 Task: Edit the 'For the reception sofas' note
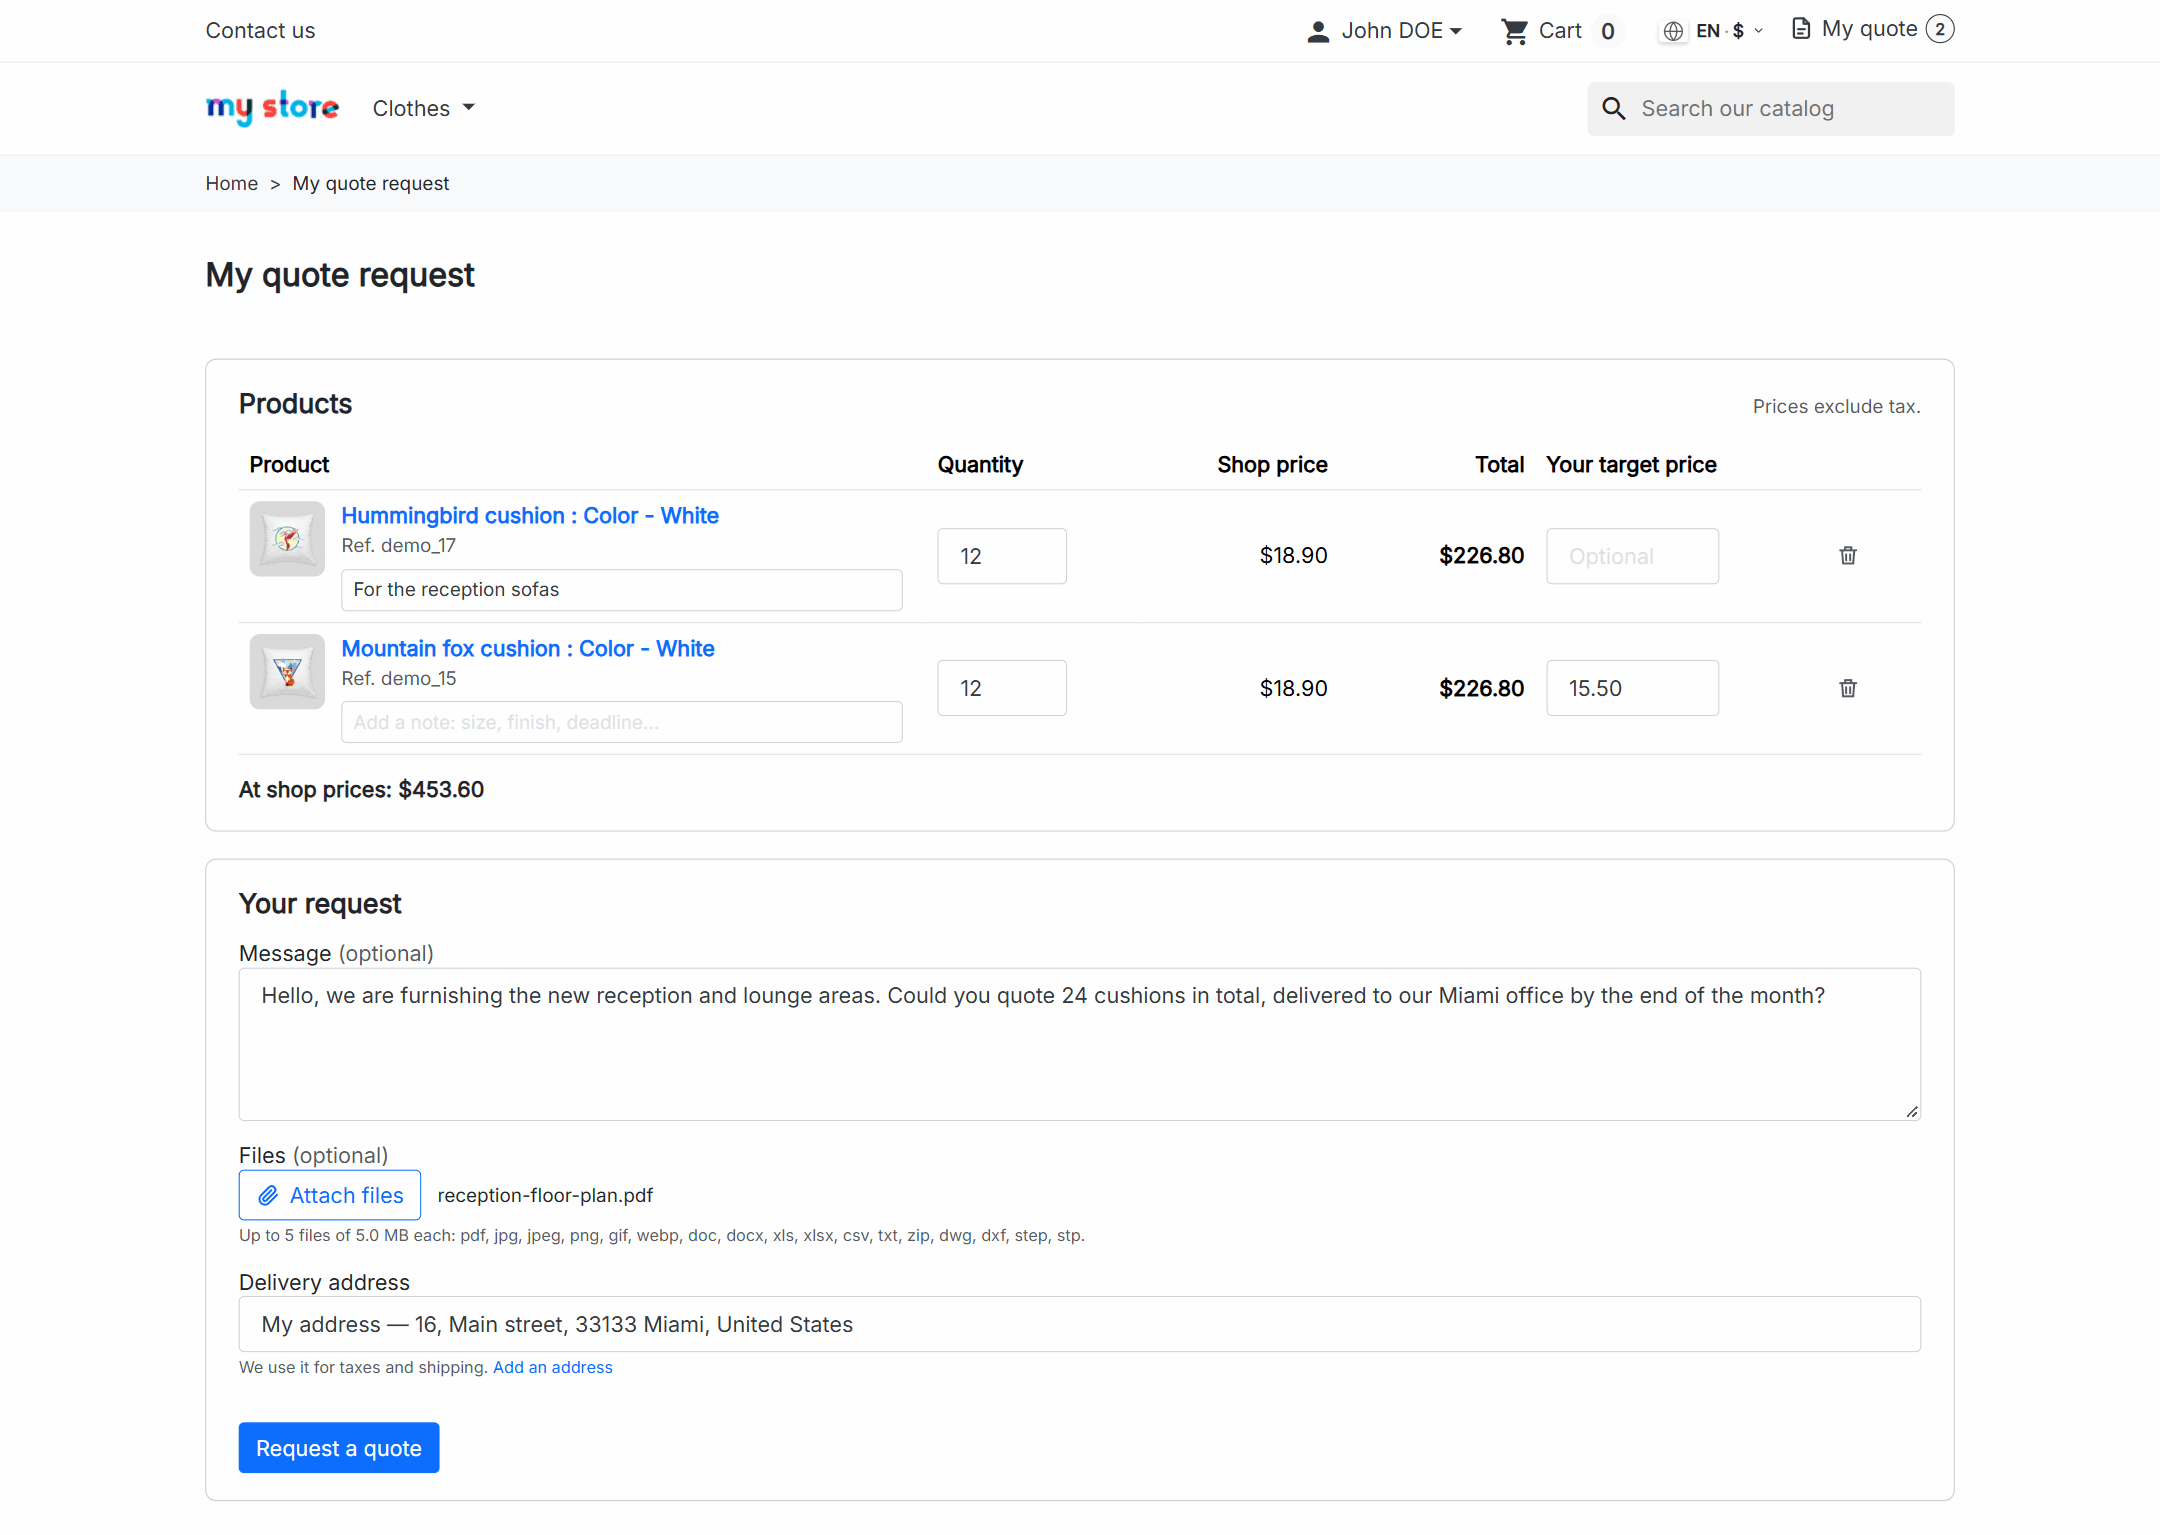click(x=622, y=590)
